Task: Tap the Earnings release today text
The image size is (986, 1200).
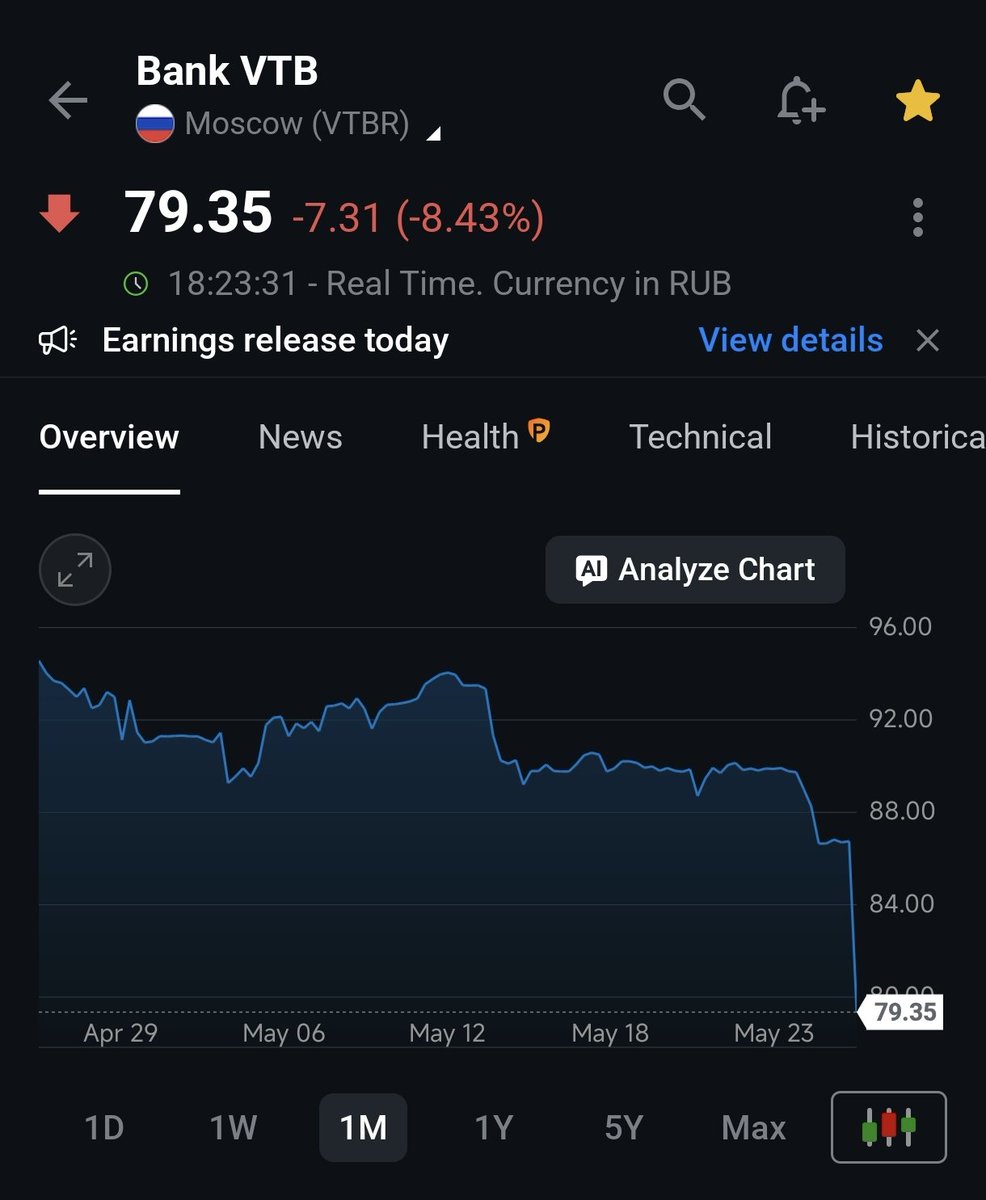Action: tap(275, 340)
